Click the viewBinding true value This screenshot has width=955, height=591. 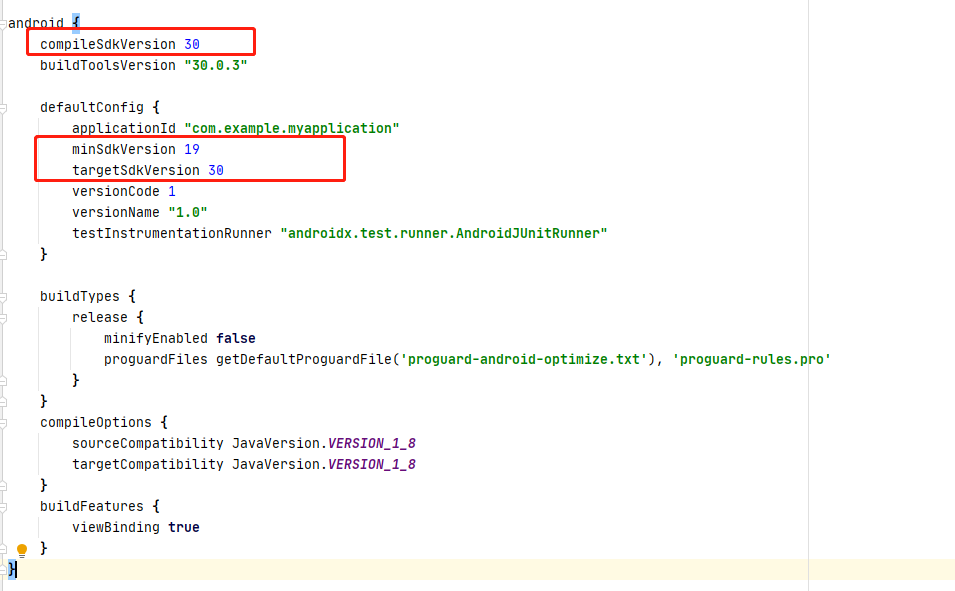pyautogui.click(x=184, y=527)
